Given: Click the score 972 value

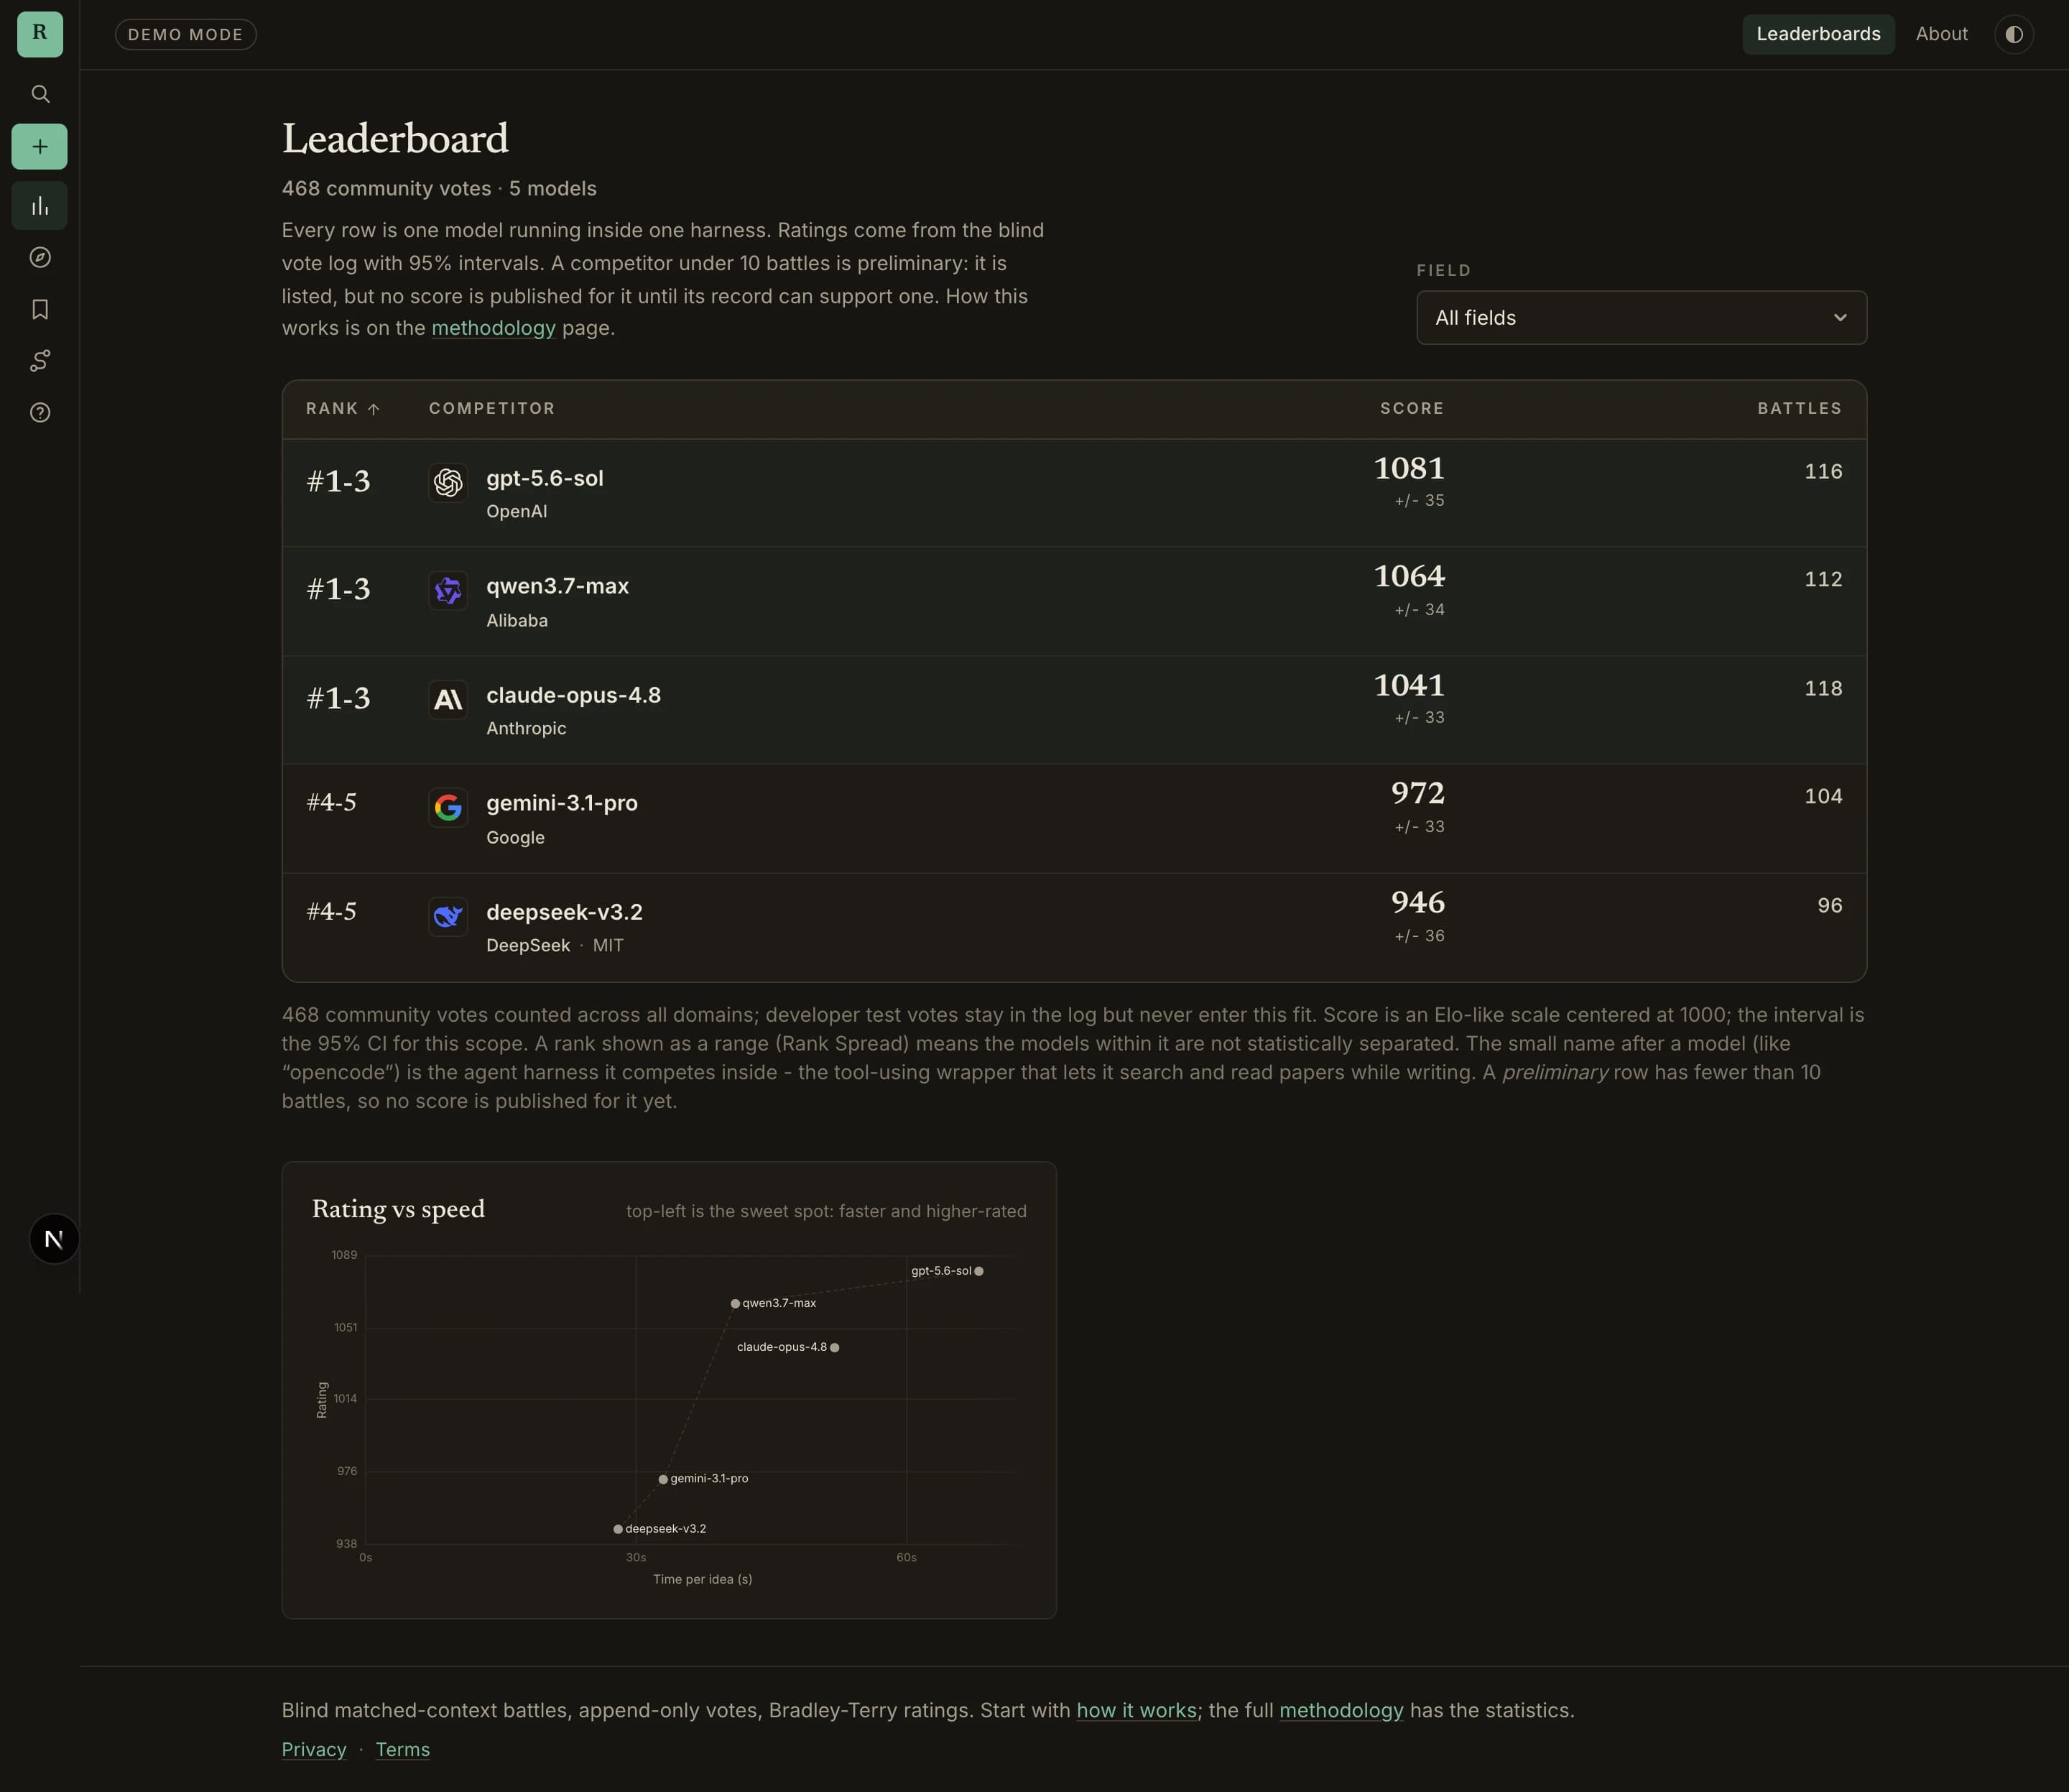Looking at the screenshot, I should pos(1418,793).
